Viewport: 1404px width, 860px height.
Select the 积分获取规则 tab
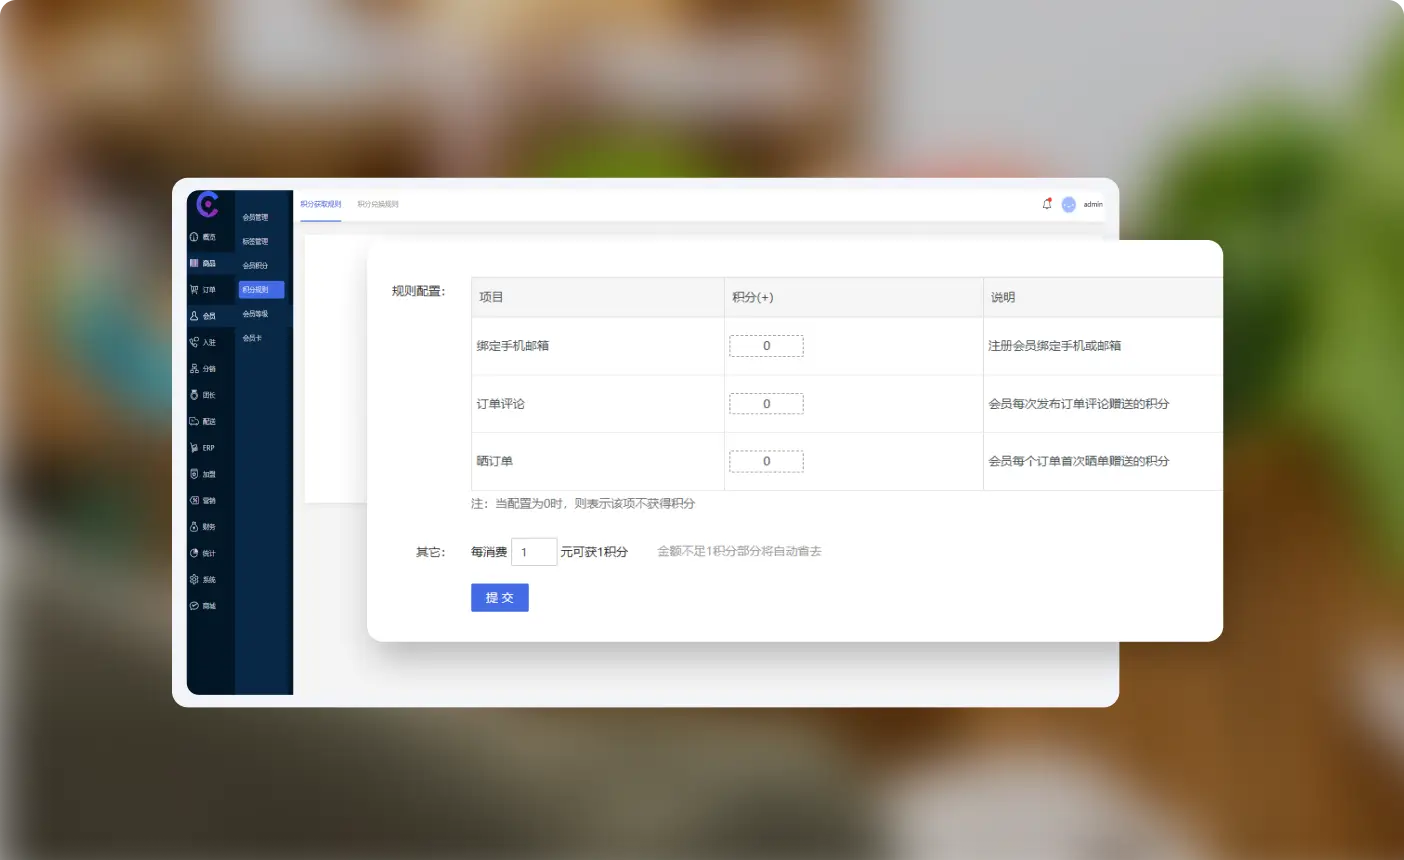coord(321,204)
